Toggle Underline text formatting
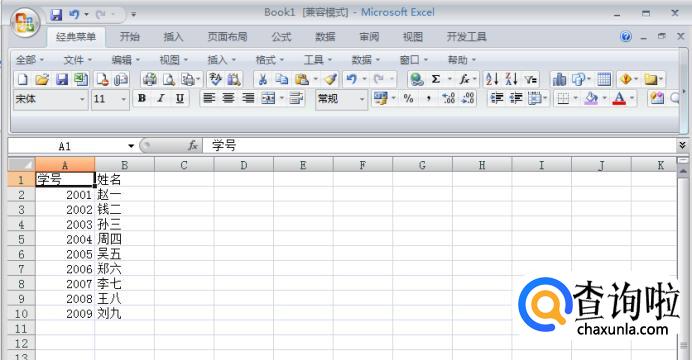This screenshot has width=692, height=360. (x=180, y=98)
